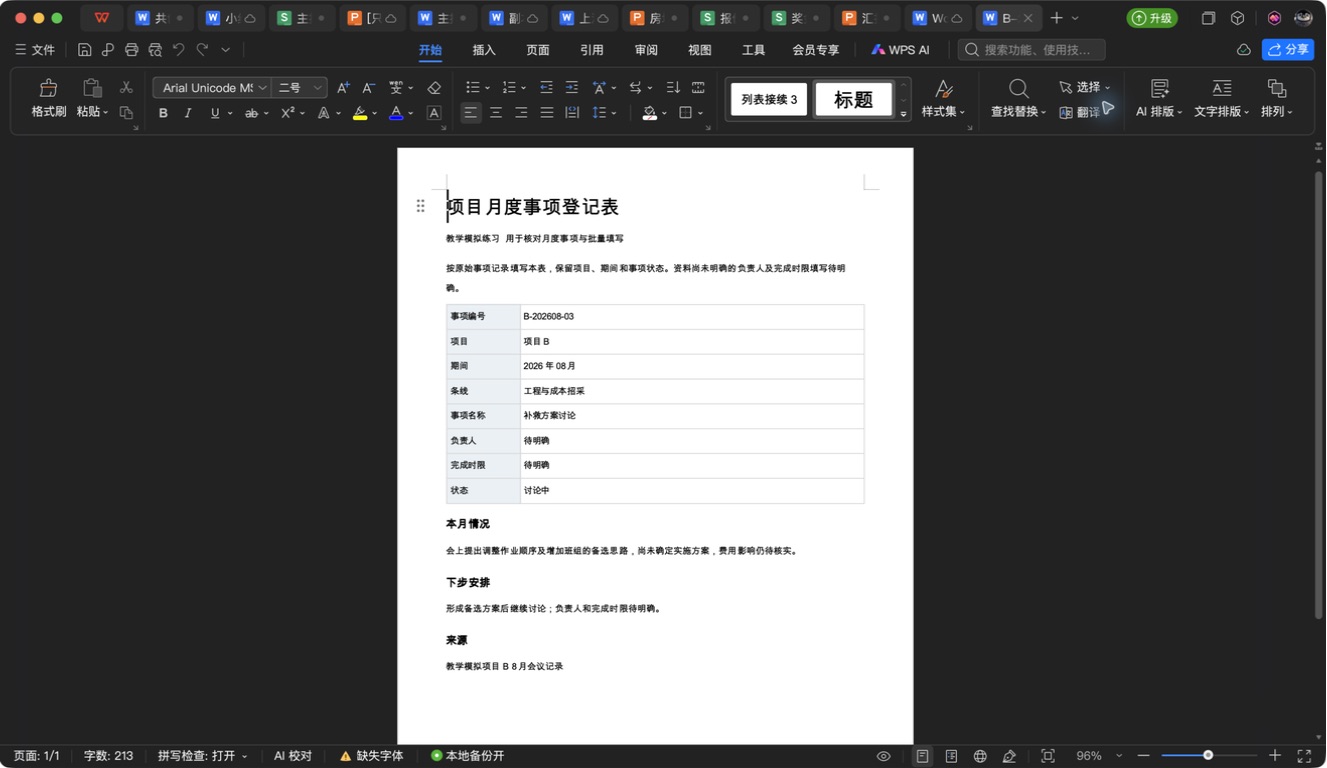The image size is (1327, 768).
Task: Click the eraser clear formatting icon
Action: (434, 88)
